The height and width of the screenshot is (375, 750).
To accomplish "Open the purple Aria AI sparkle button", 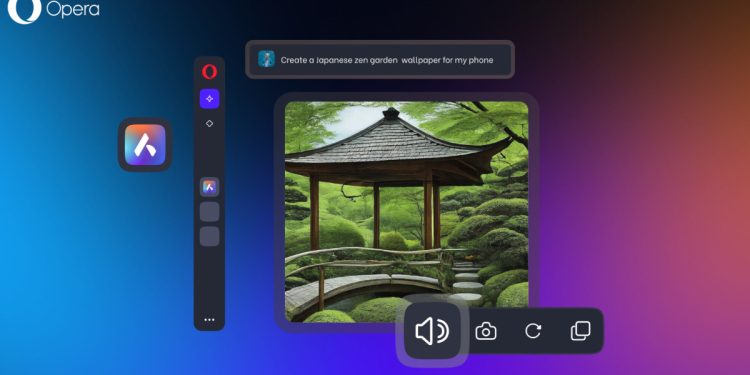I will click(x=210, y=99).
